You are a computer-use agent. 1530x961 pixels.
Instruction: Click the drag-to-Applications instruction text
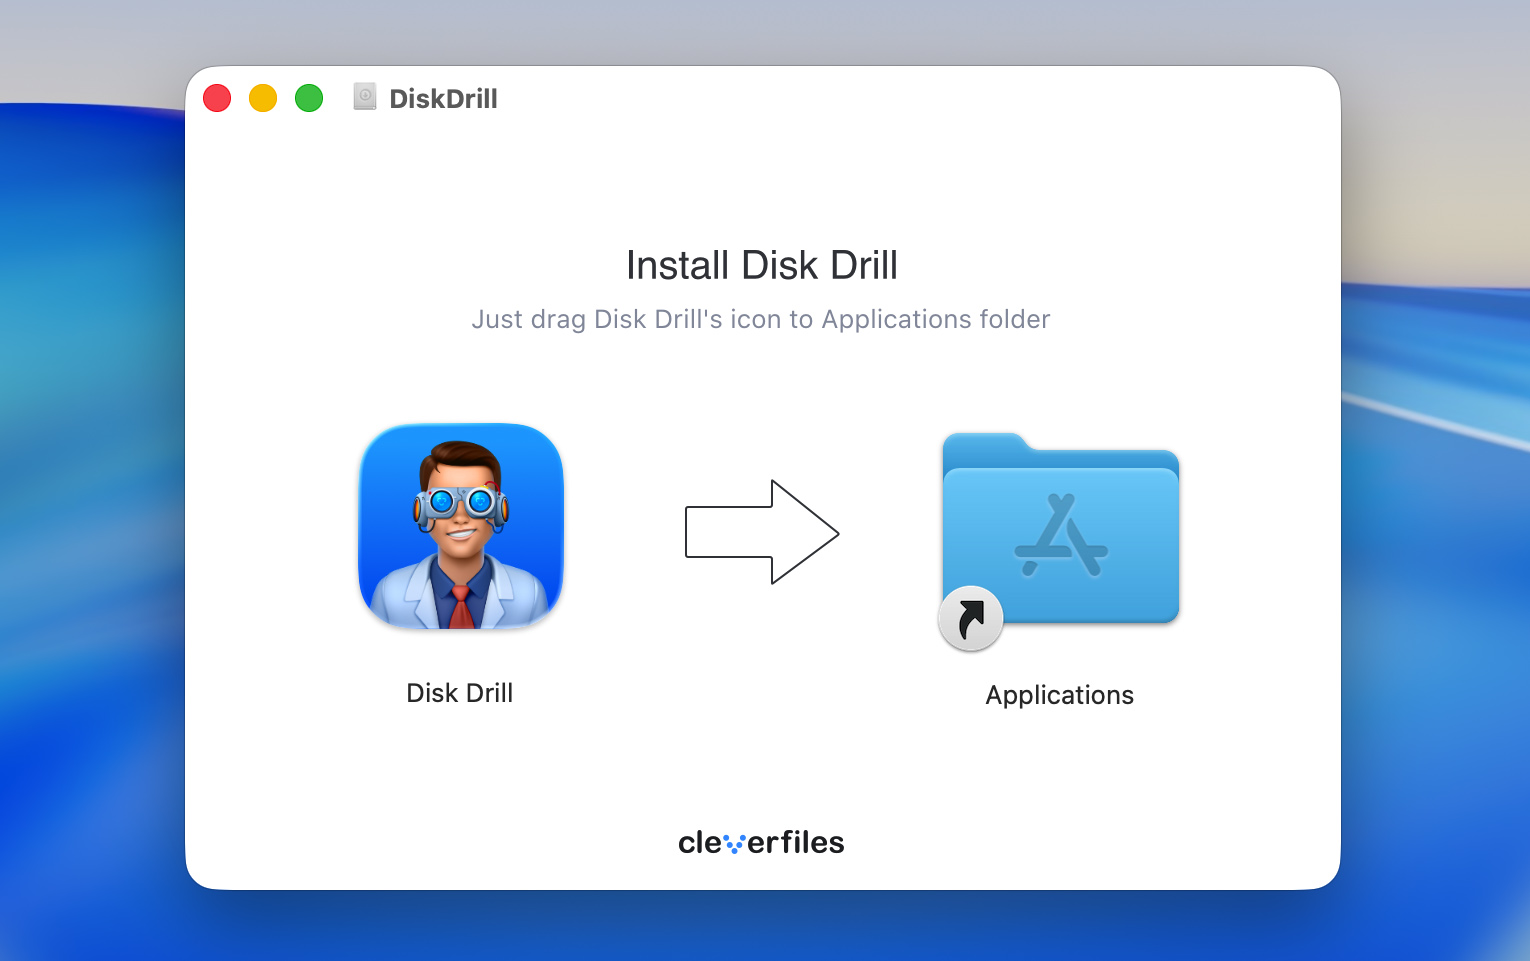click(x=761, y=319)
